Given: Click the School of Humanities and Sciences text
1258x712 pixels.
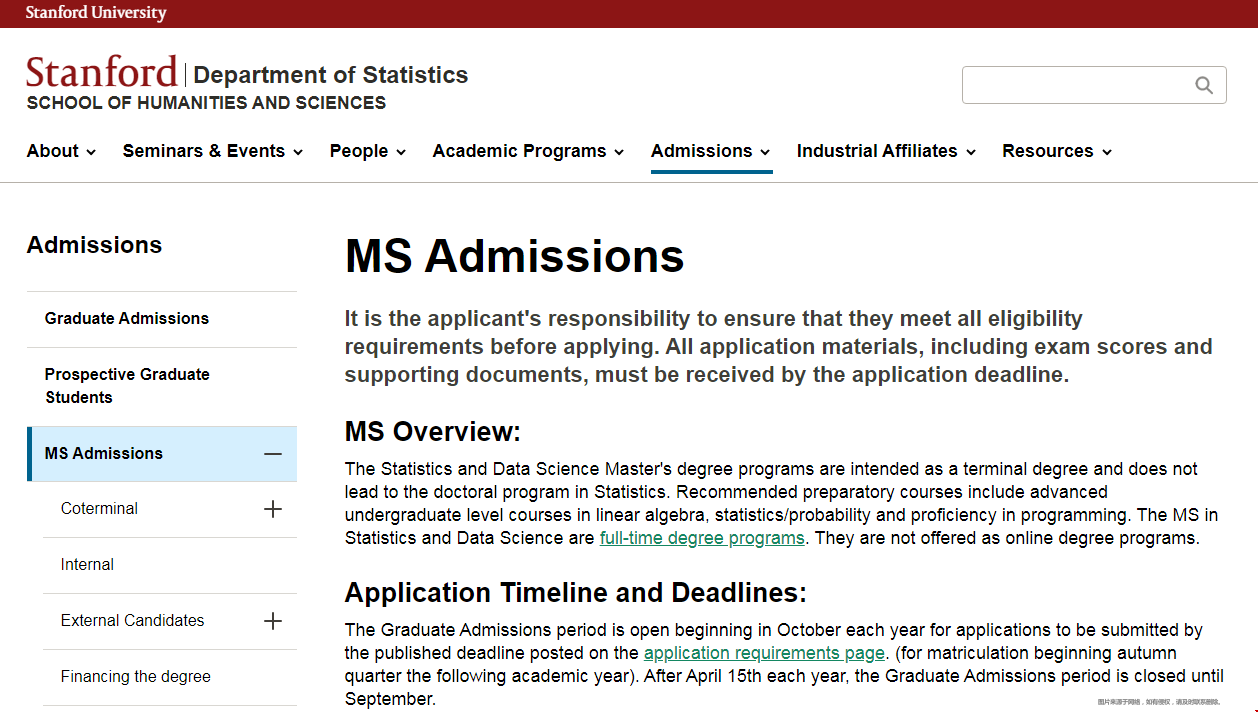Looking at the screenshot, I should click(x=206, y=103).
